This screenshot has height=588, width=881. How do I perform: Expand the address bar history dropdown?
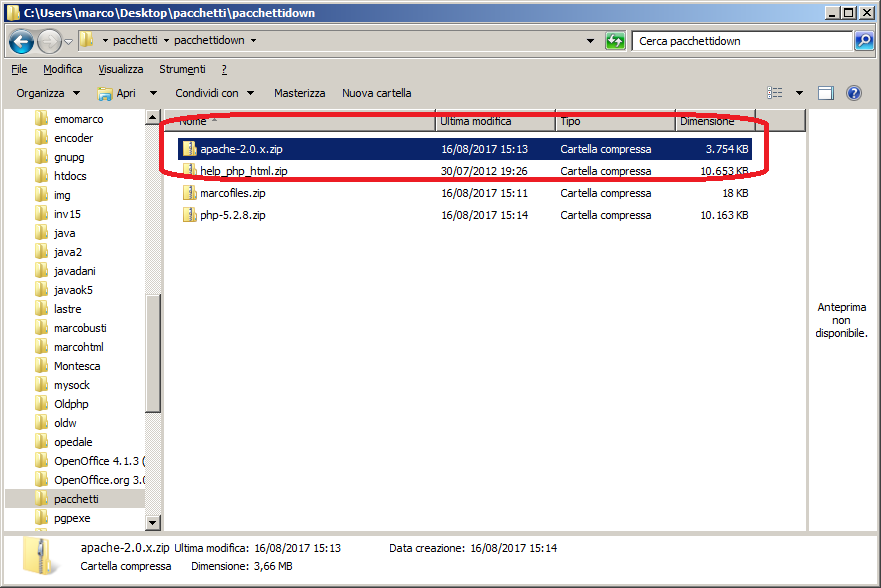(591, 41)
